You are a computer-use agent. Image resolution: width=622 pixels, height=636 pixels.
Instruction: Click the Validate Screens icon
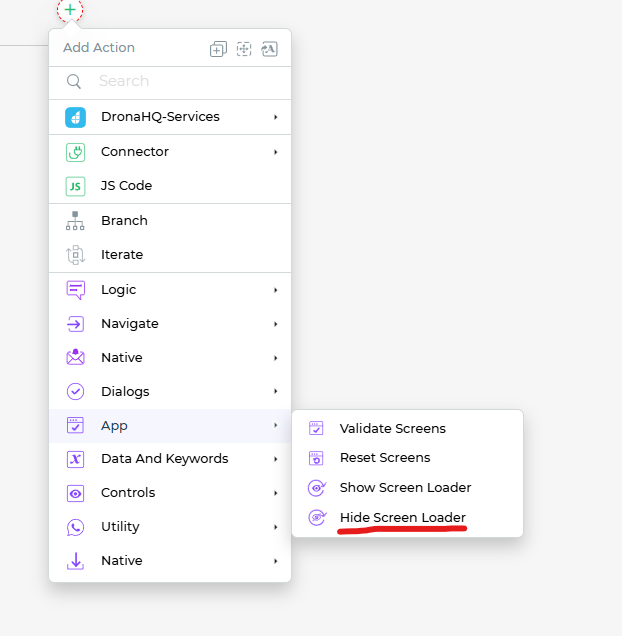coord(316,428)
